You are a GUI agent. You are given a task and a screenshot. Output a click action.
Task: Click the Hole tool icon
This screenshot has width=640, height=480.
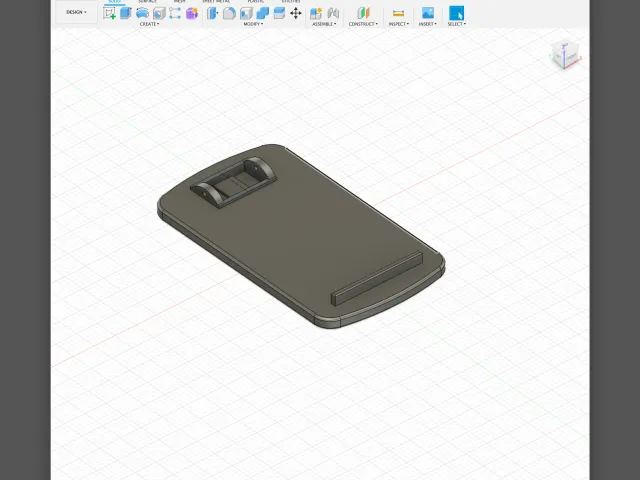click(159, 13)
